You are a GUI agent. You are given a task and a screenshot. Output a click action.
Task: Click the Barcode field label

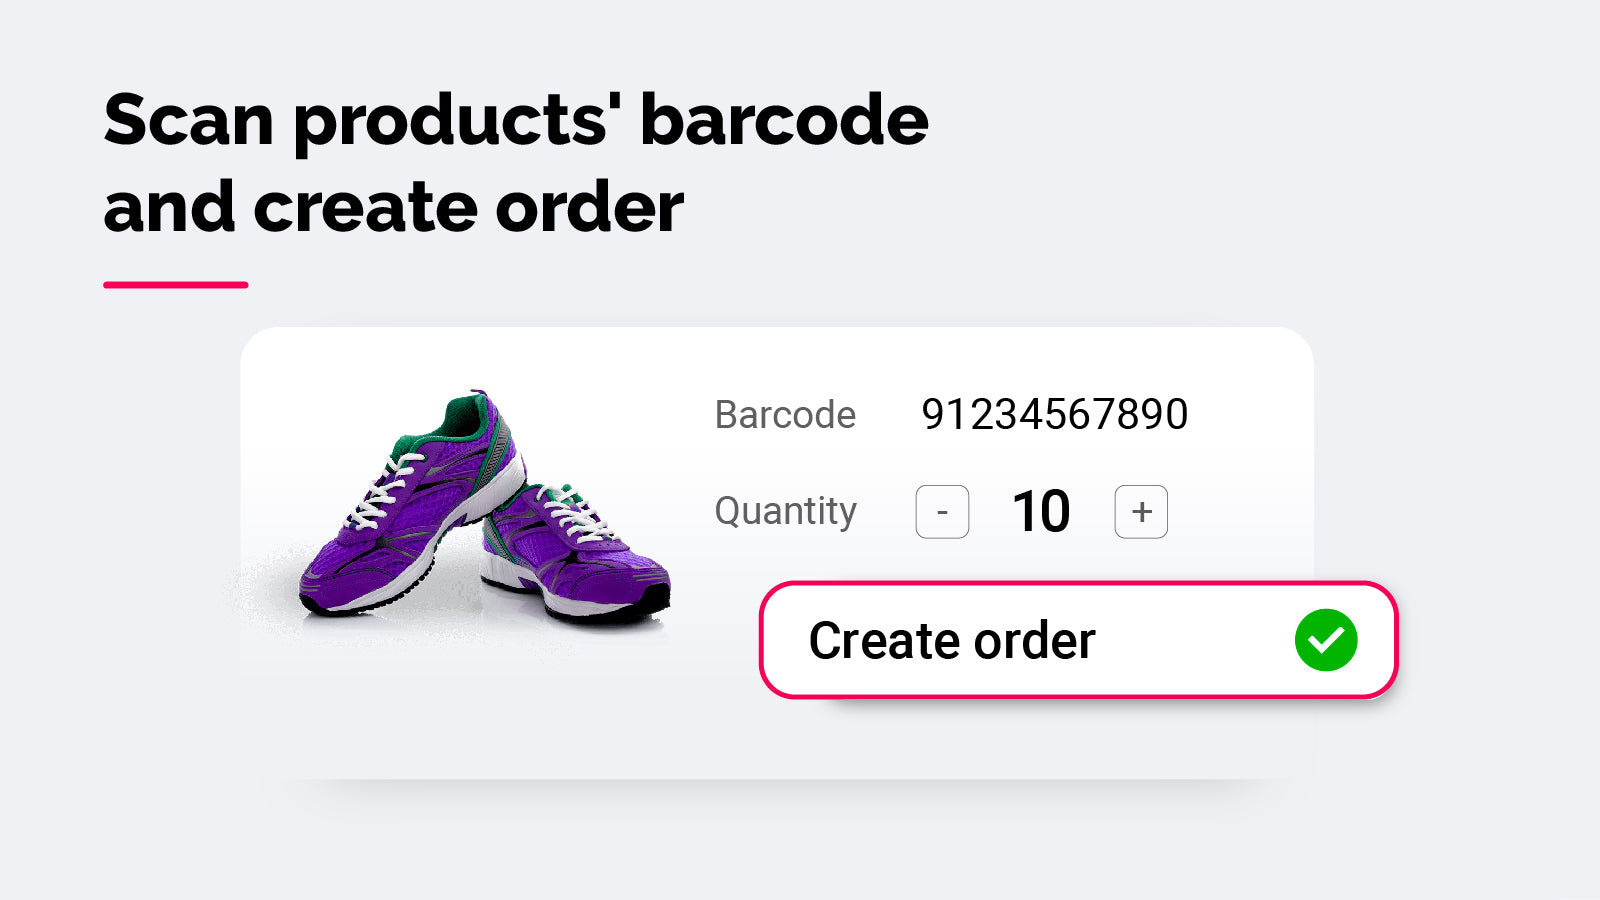785,413
